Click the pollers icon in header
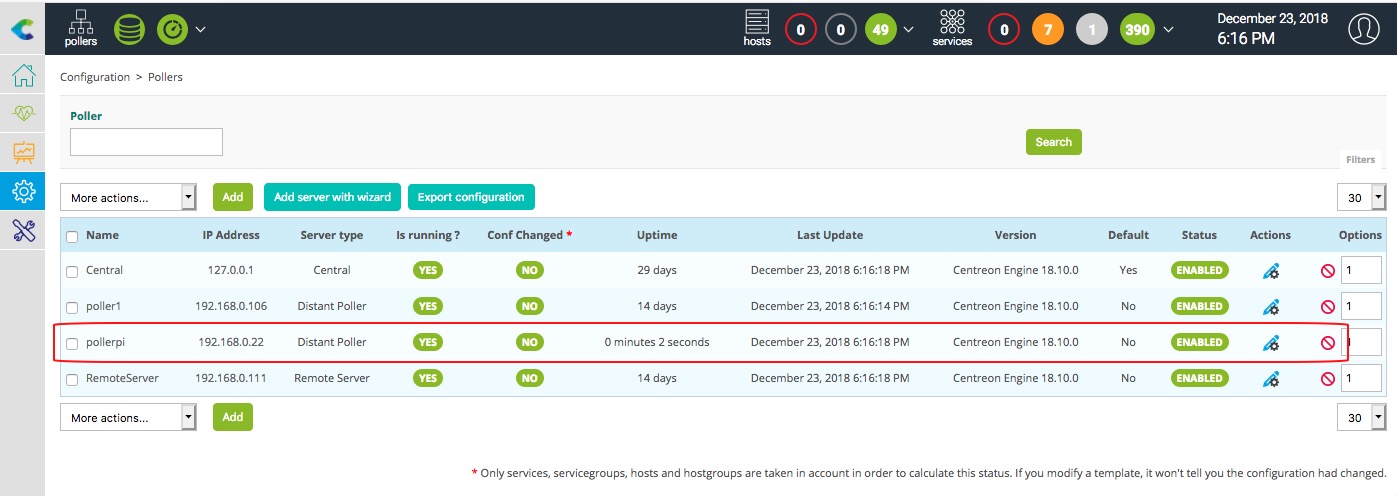Screen dimensions: 1397x496 coord(82,28)
